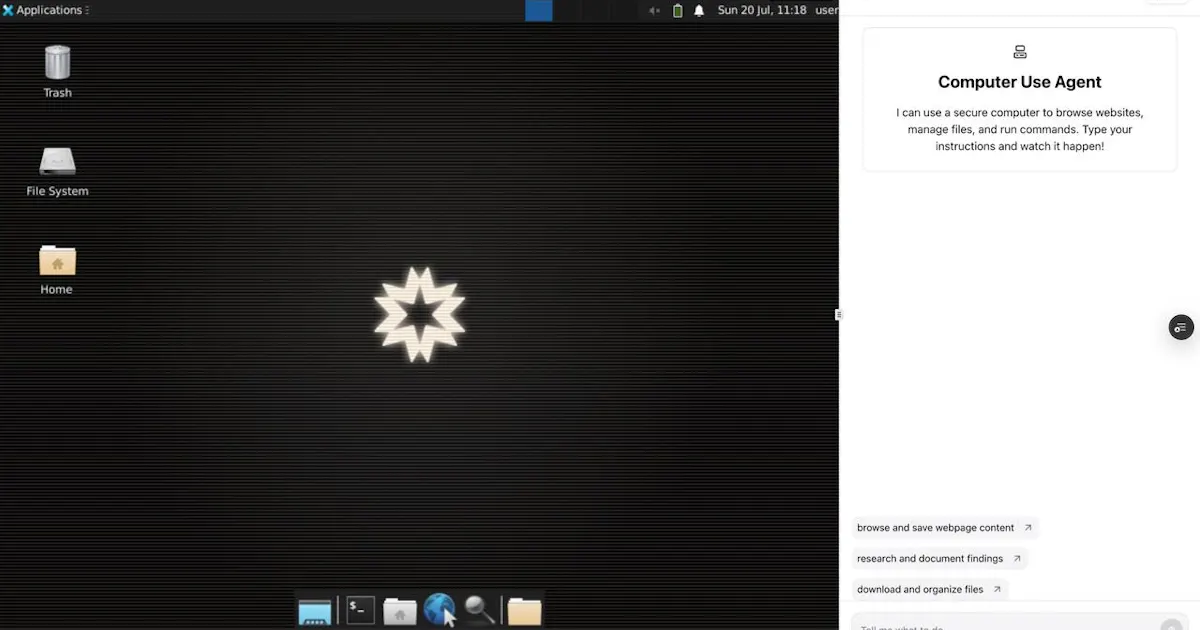This screenshot has width=1200, height=630.
Task: Choose 'research and document findings' suggestion
Action: [940, 559]
